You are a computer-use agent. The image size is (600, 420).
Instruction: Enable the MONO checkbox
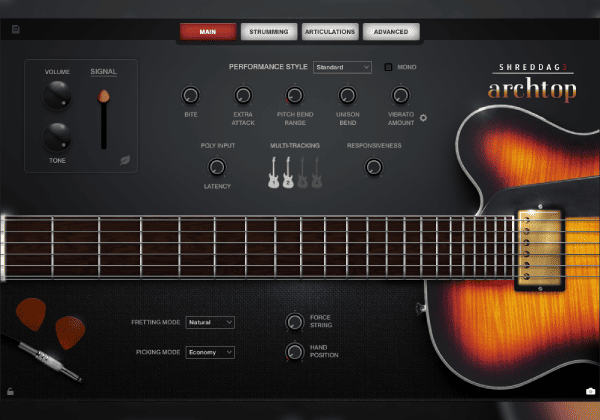pyautogui.click(x=388, y=67)
